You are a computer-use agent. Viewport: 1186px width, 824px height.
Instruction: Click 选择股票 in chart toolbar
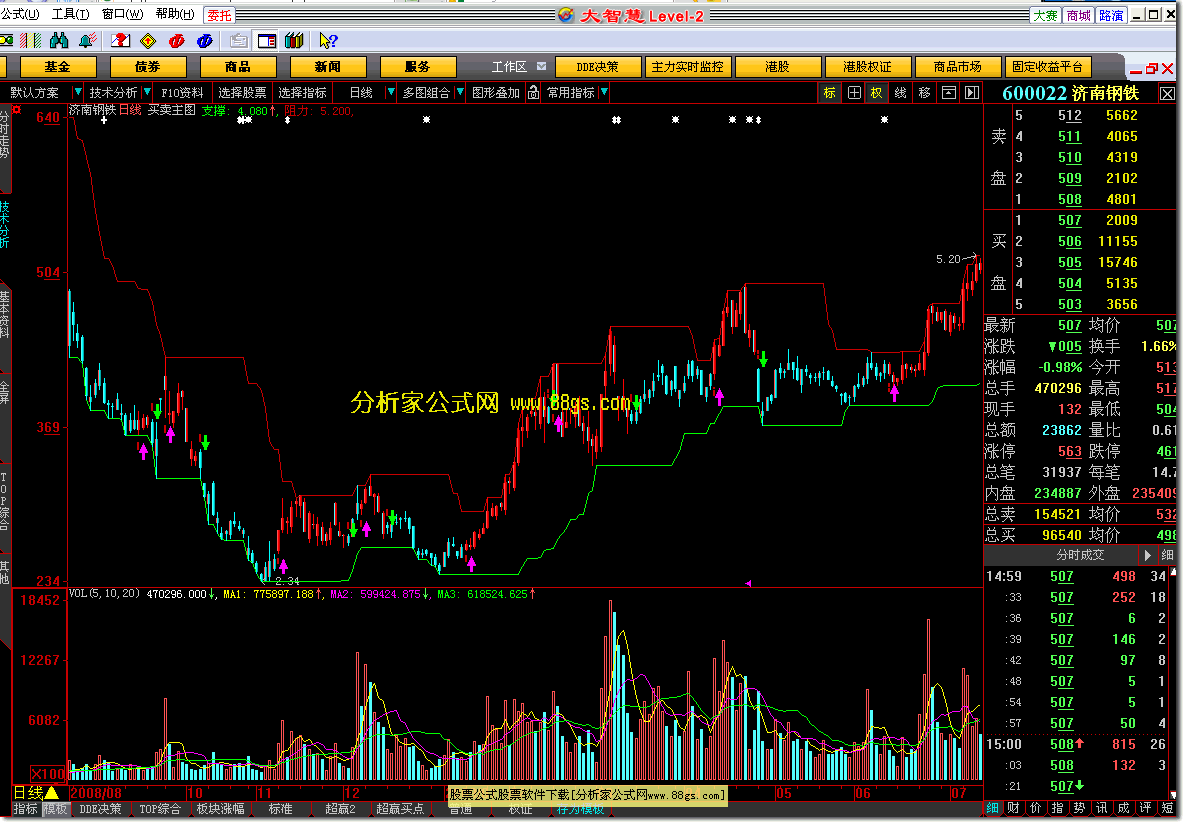point(242,92)
